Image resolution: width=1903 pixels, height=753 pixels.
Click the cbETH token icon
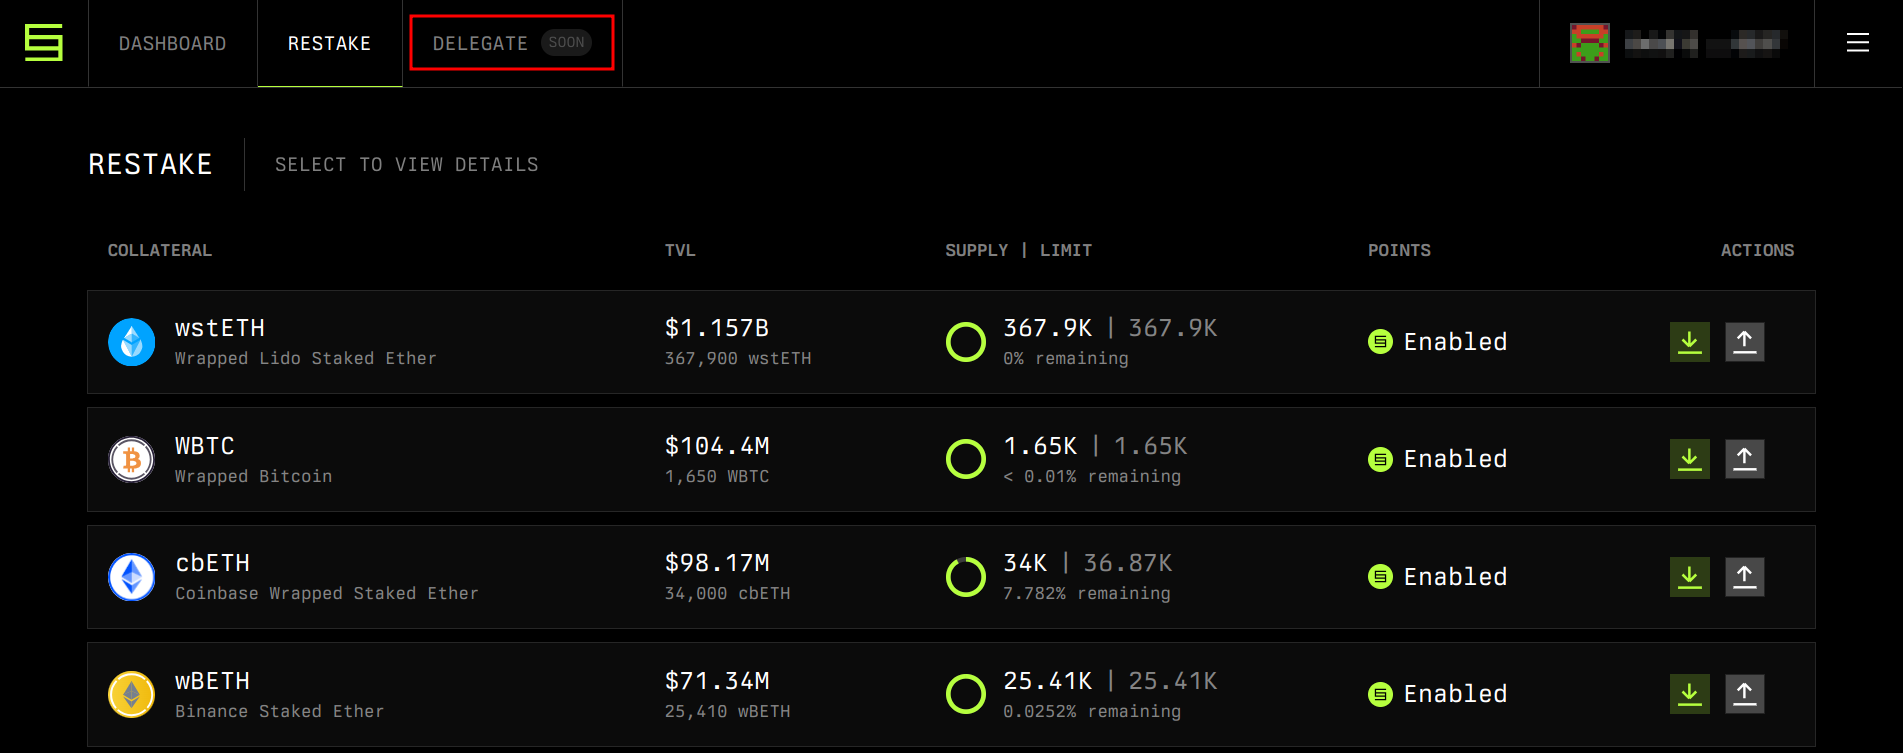coord(132,577)
